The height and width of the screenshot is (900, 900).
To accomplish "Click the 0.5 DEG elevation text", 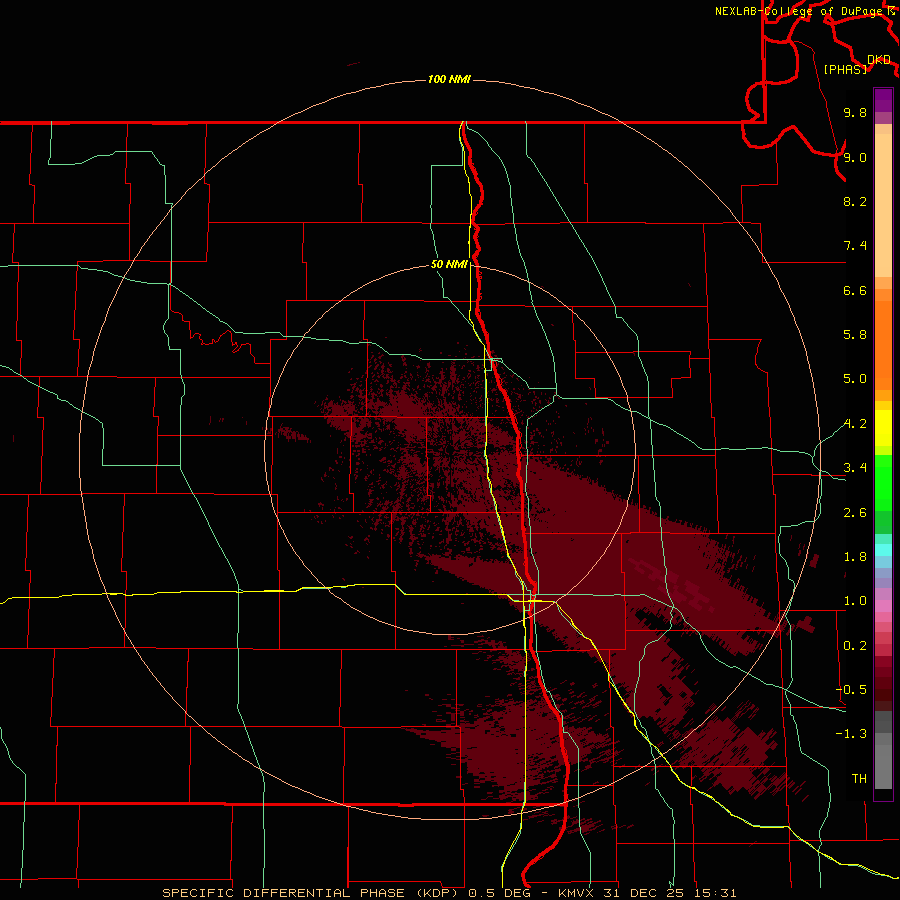I will point(501,893).
